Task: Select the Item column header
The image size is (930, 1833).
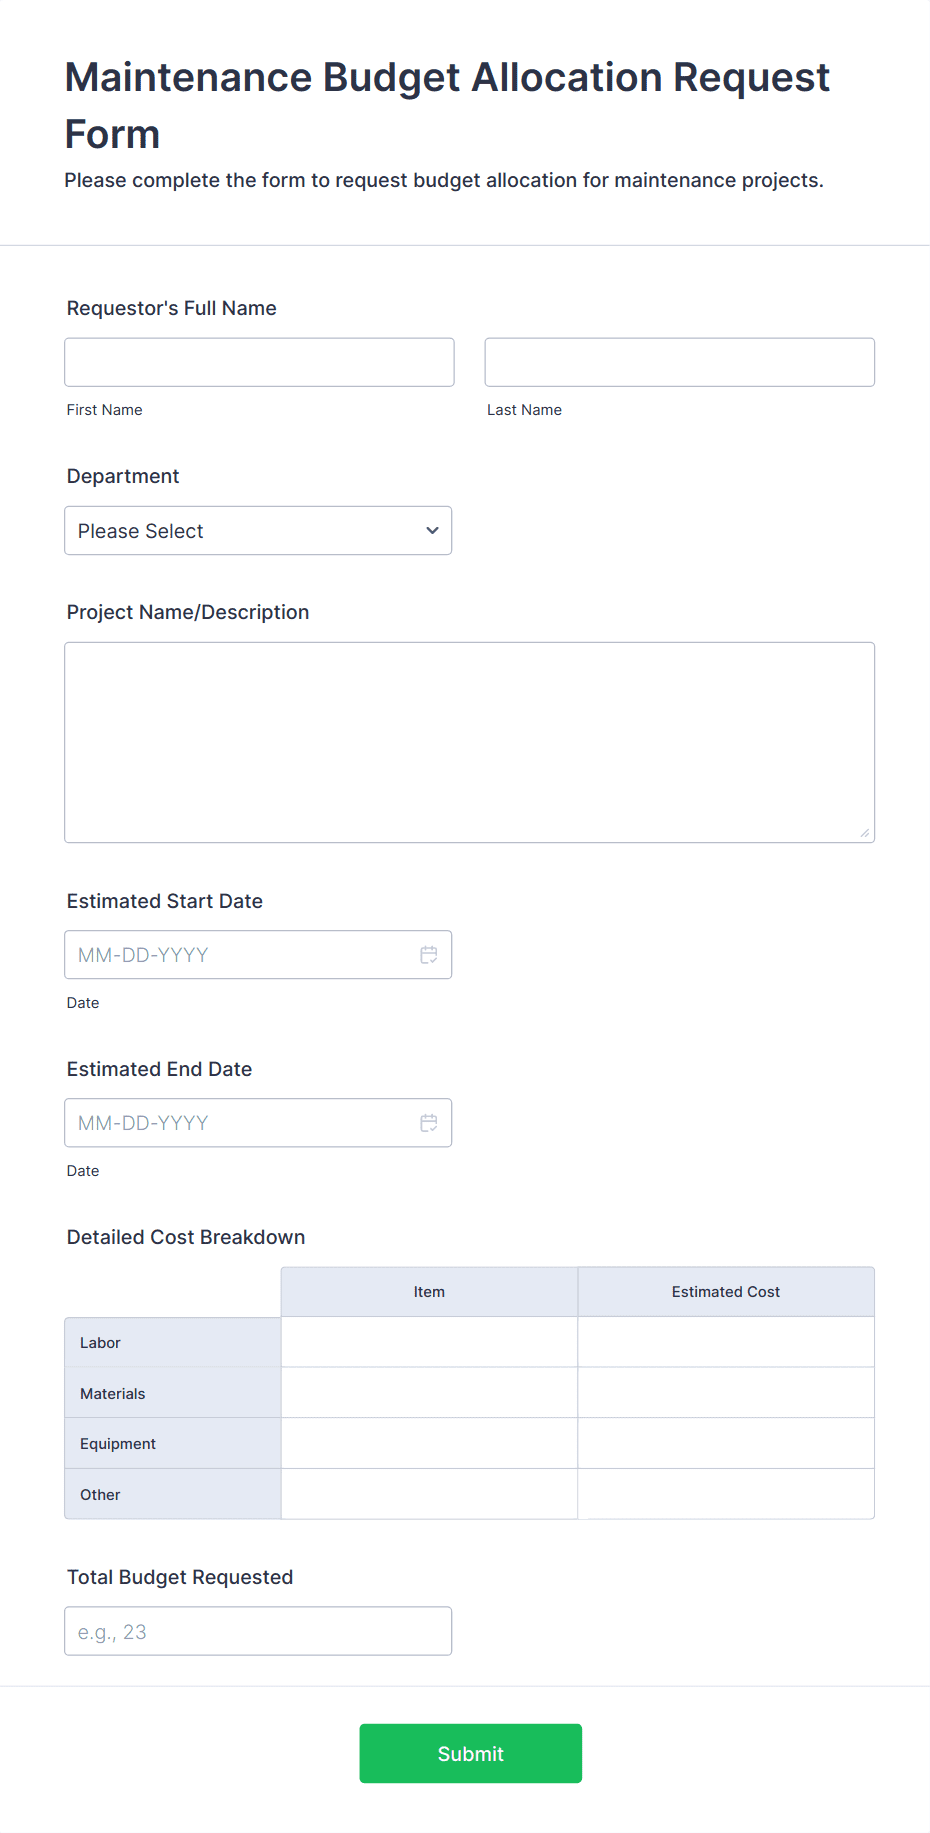Action: pos(429,1291)
